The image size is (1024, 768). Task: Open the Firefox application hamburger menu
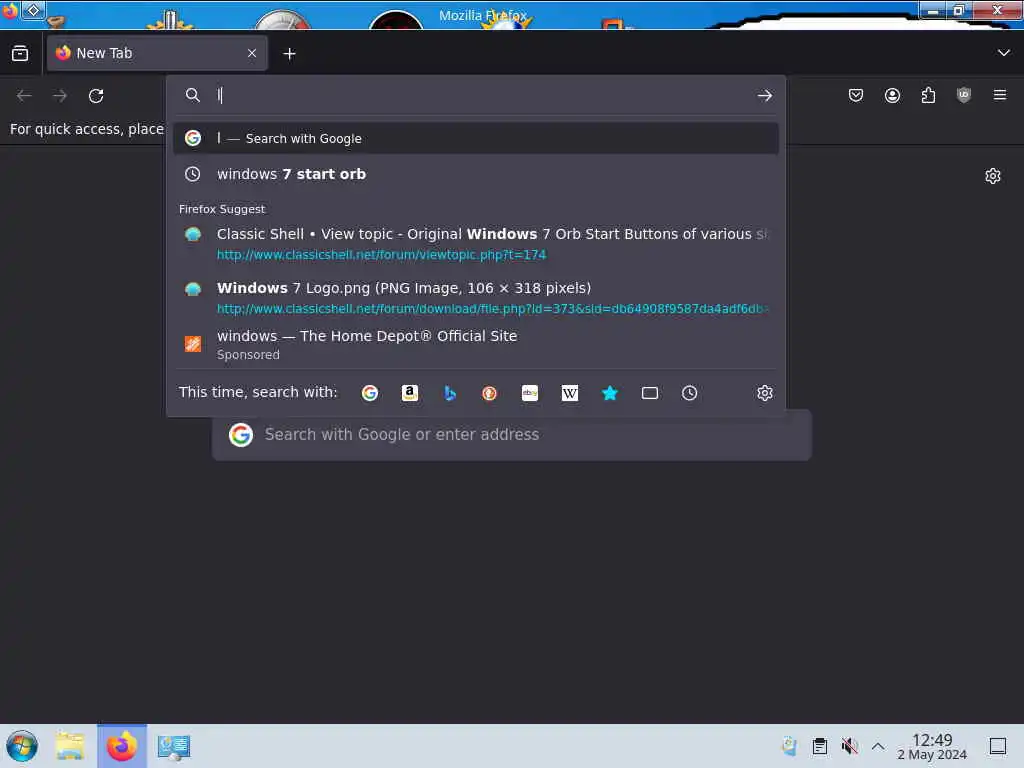click(1000, 95)
